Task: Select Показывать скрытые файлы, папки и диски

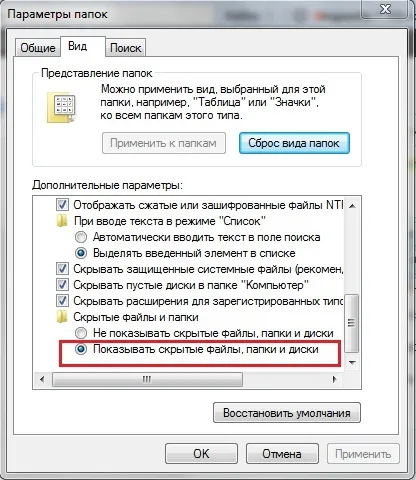Action: [x=81, y=349]
